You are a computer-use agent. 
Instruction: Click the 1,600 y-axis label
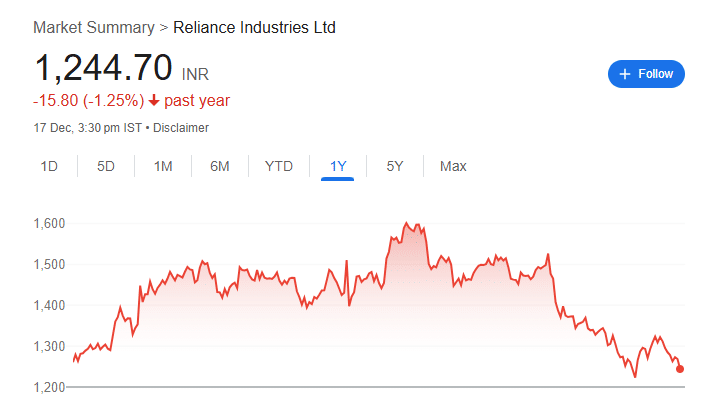point(50,223)
